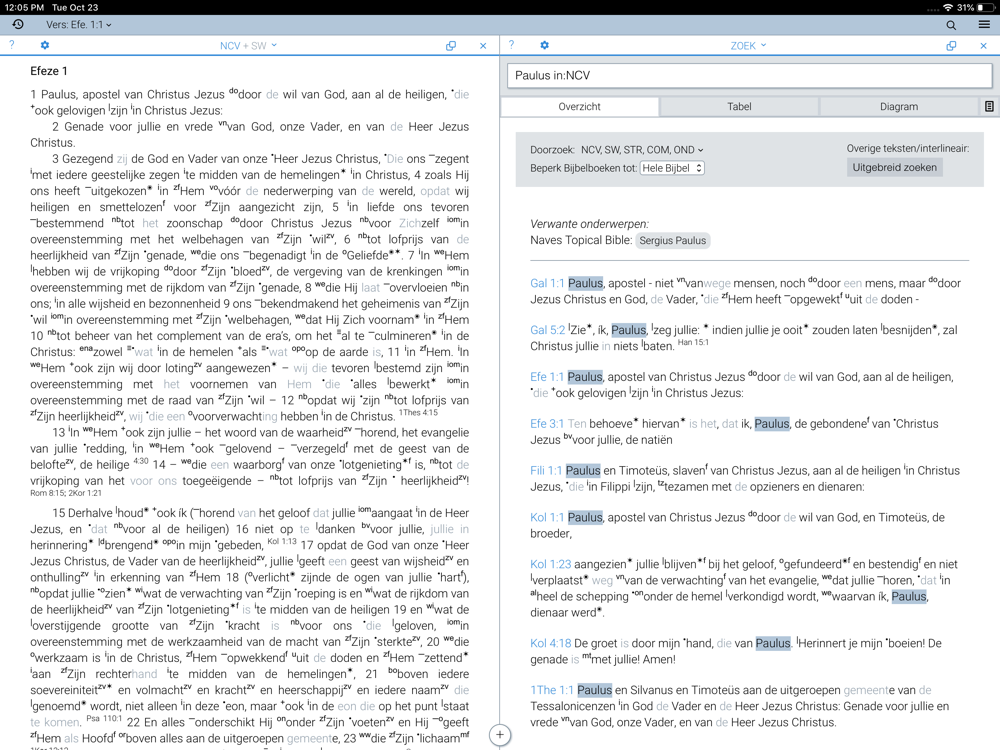The width and height of the screenshot is (1000, 750).
Task: Click the Rom 8:15; 2Kor 1:21 cross-reference
Action: (66, 493)
